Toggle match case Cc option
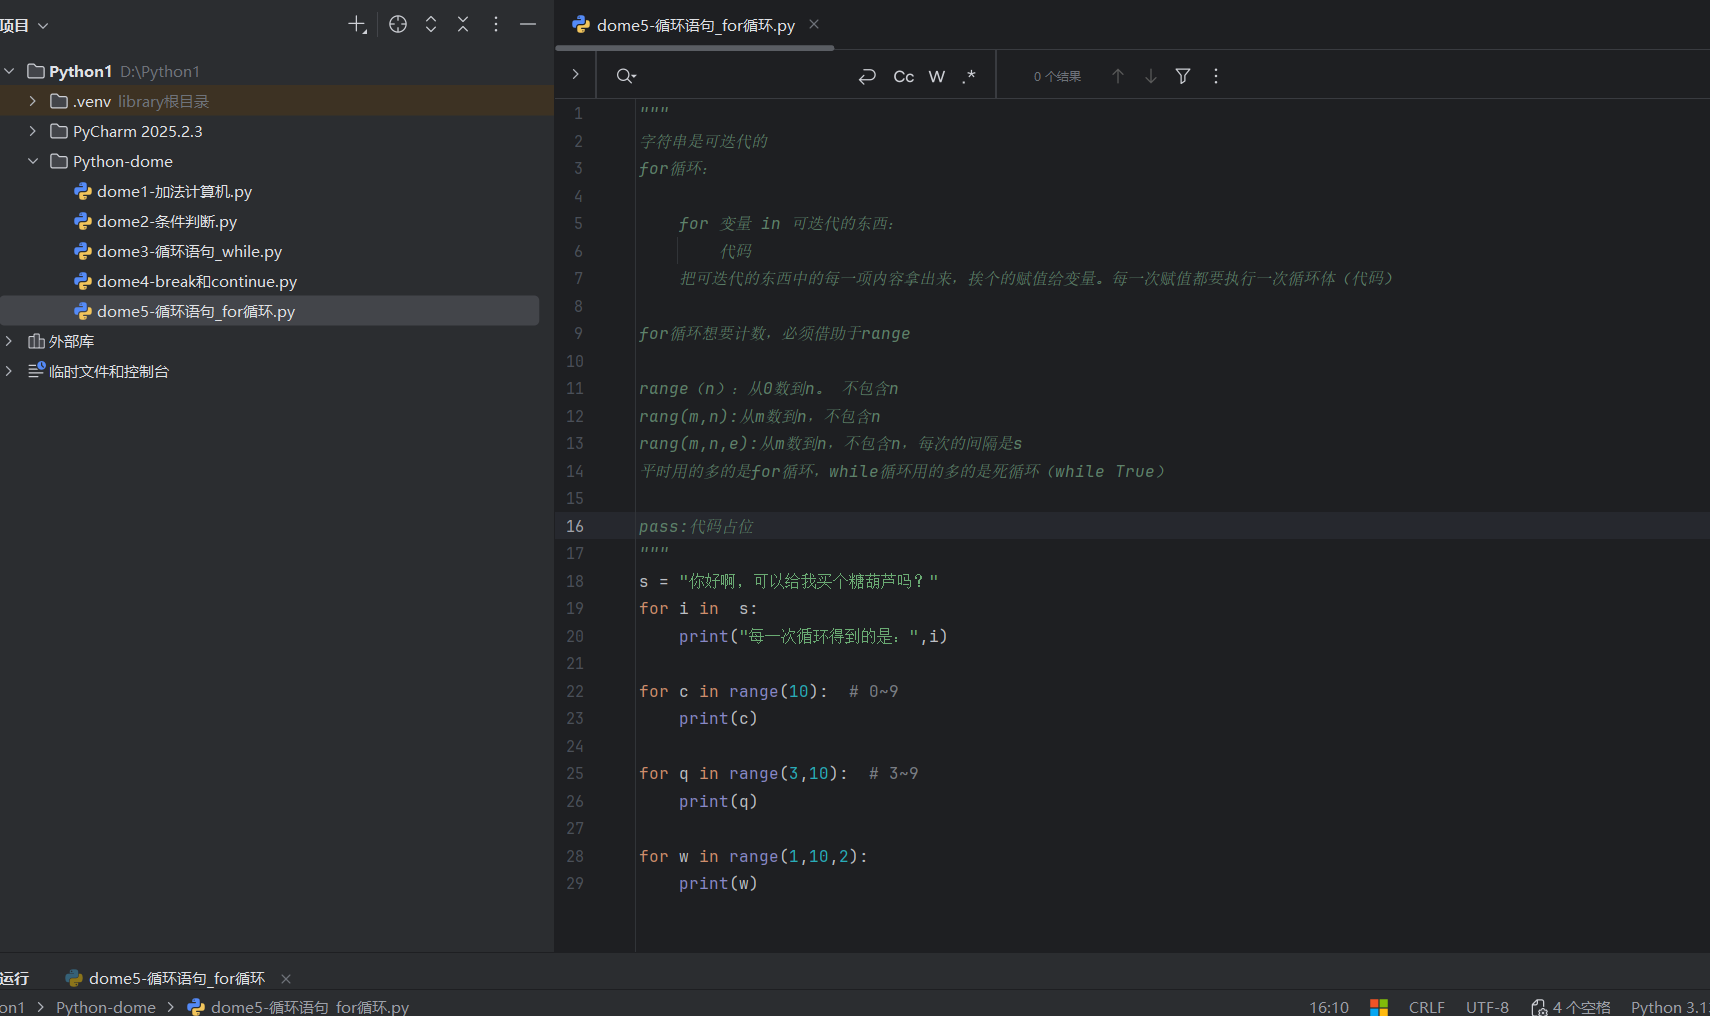 904,76
